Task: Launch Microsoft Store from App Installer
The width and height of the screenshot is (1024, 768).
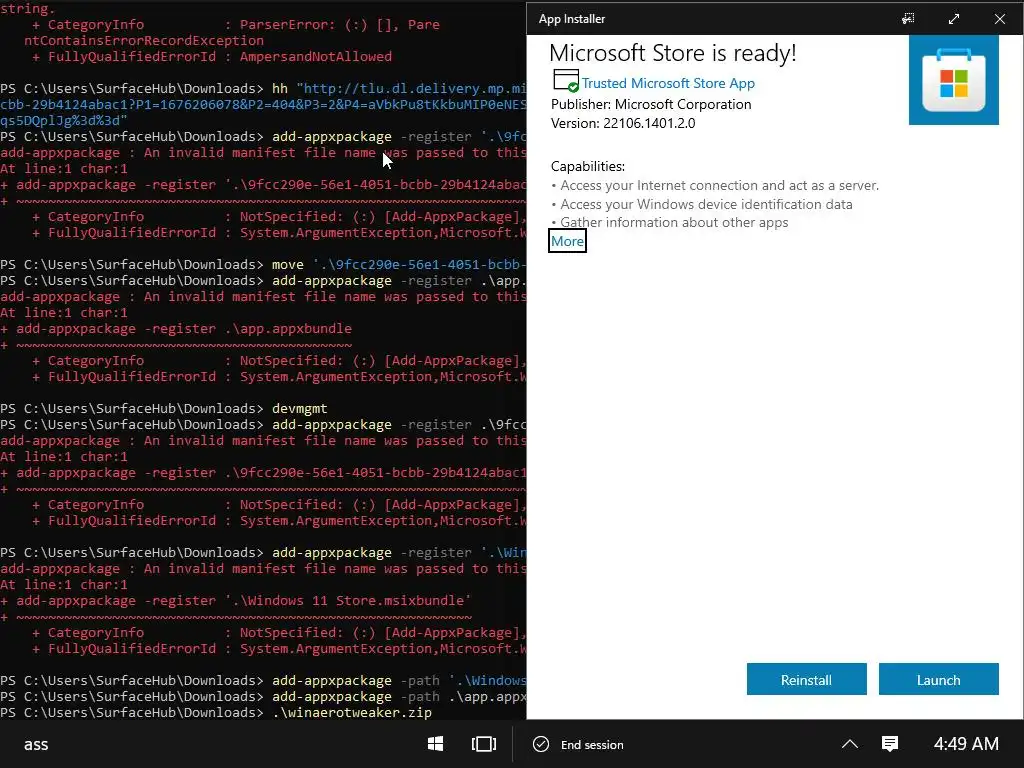Action: tap(938, 679)
